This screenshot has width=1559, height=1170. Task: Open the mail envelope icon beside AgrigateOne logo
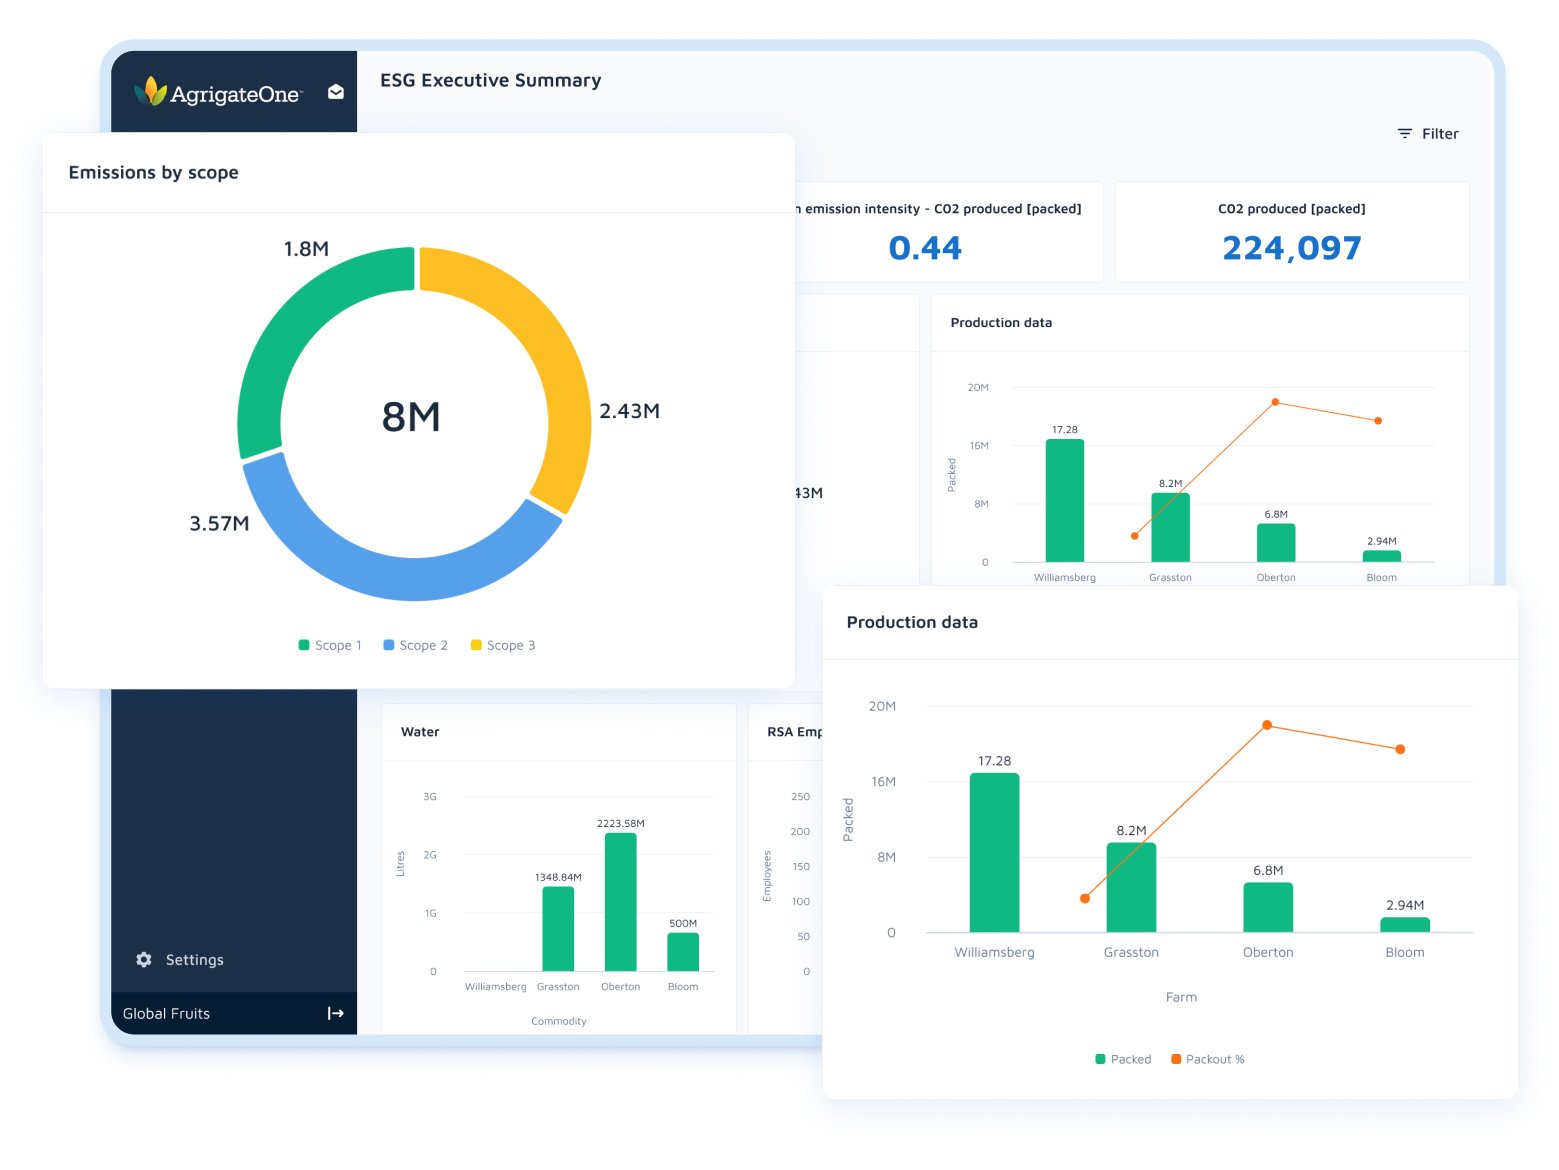[335, 91]
